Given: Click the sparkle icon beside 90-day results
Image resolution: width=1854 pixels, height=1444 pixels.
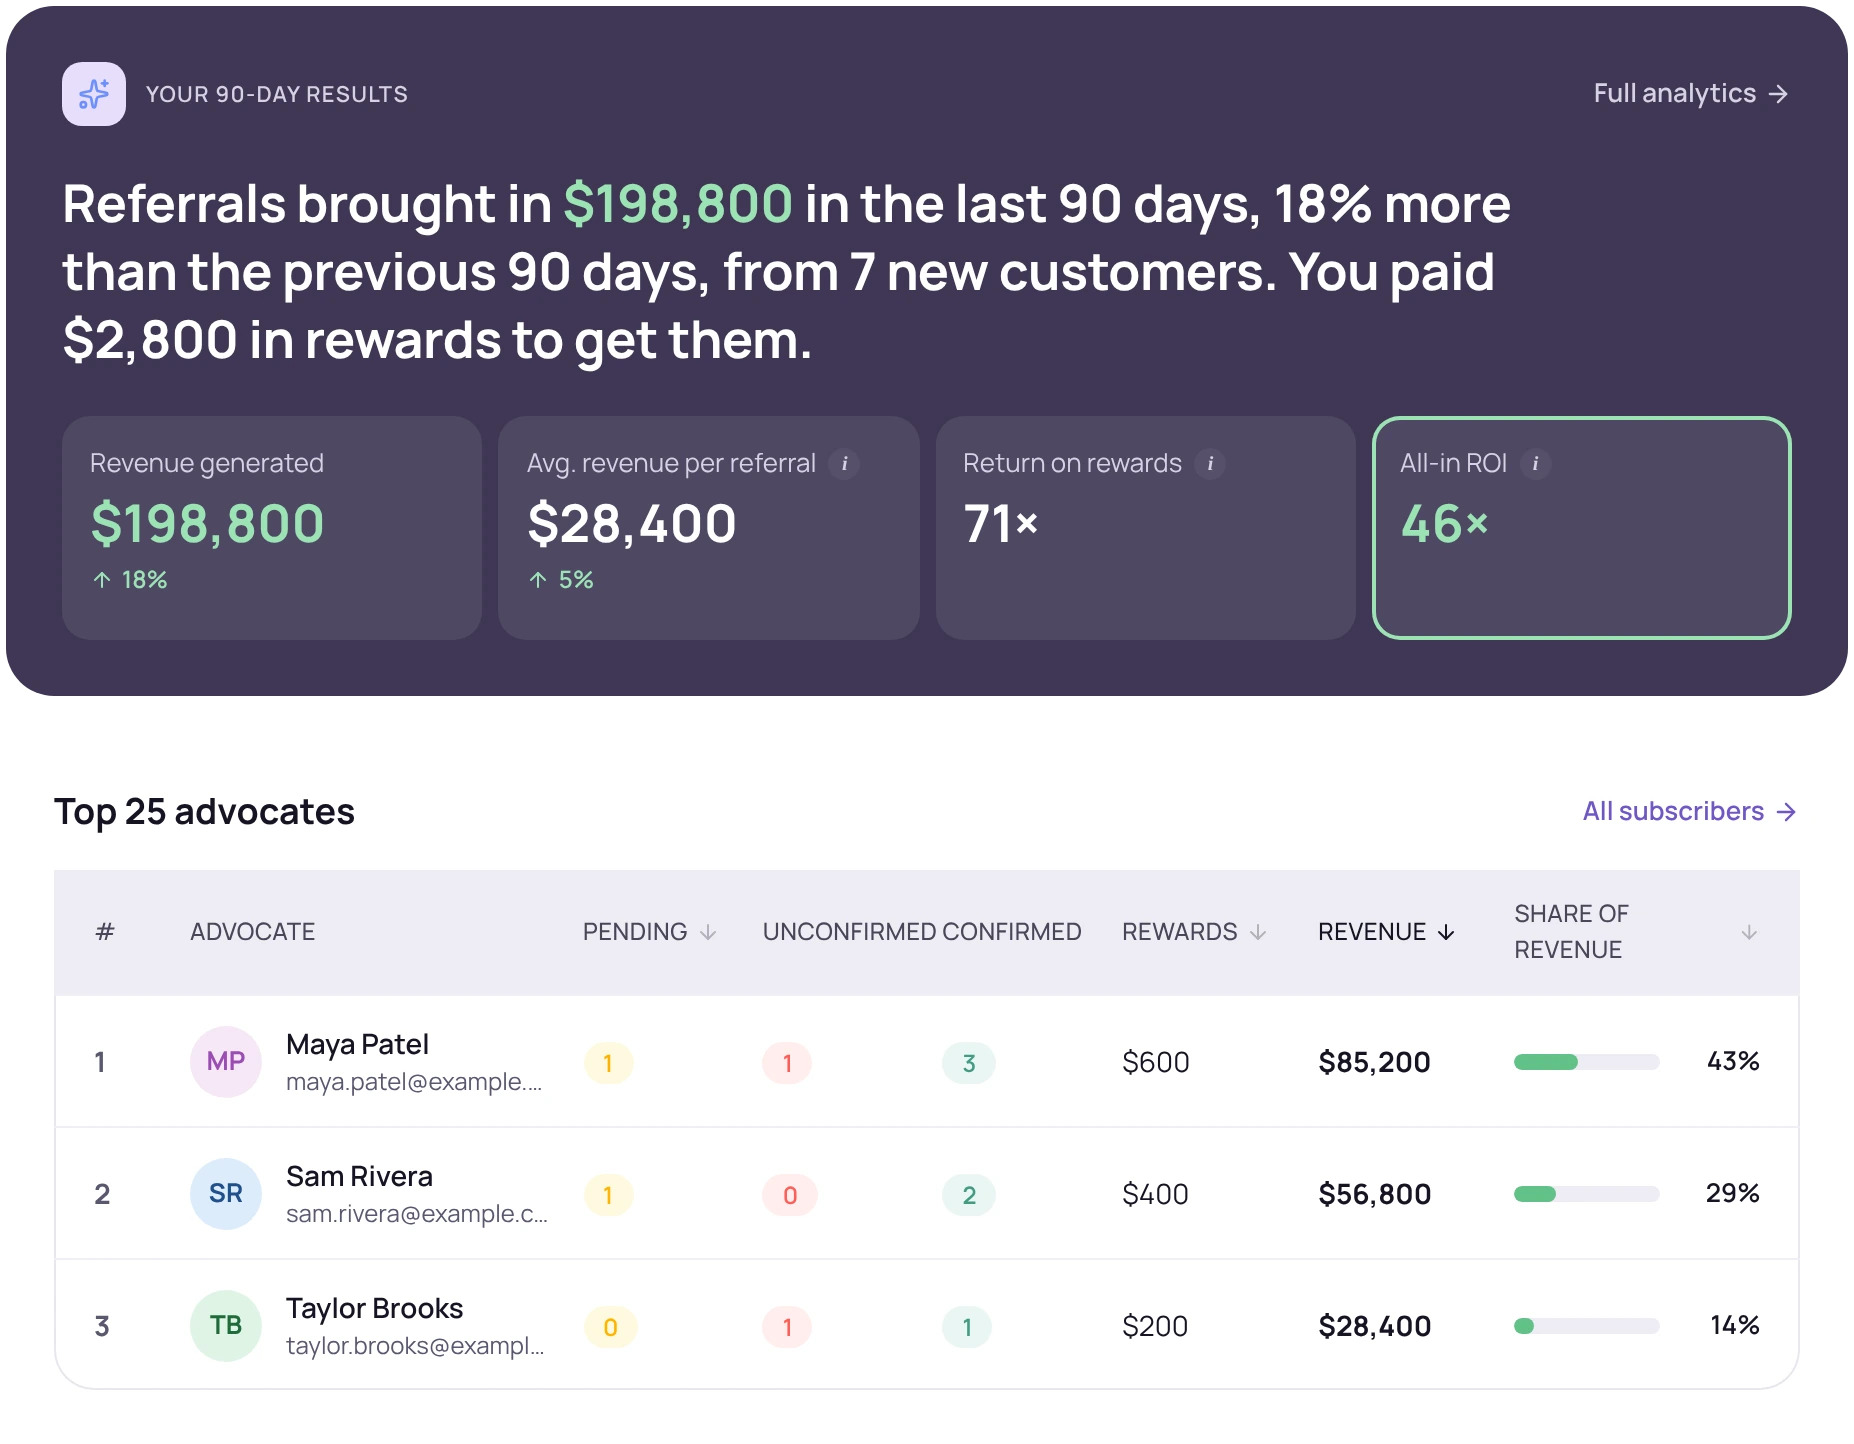Looking at the screenshot, I should click(x=94, y=94).
